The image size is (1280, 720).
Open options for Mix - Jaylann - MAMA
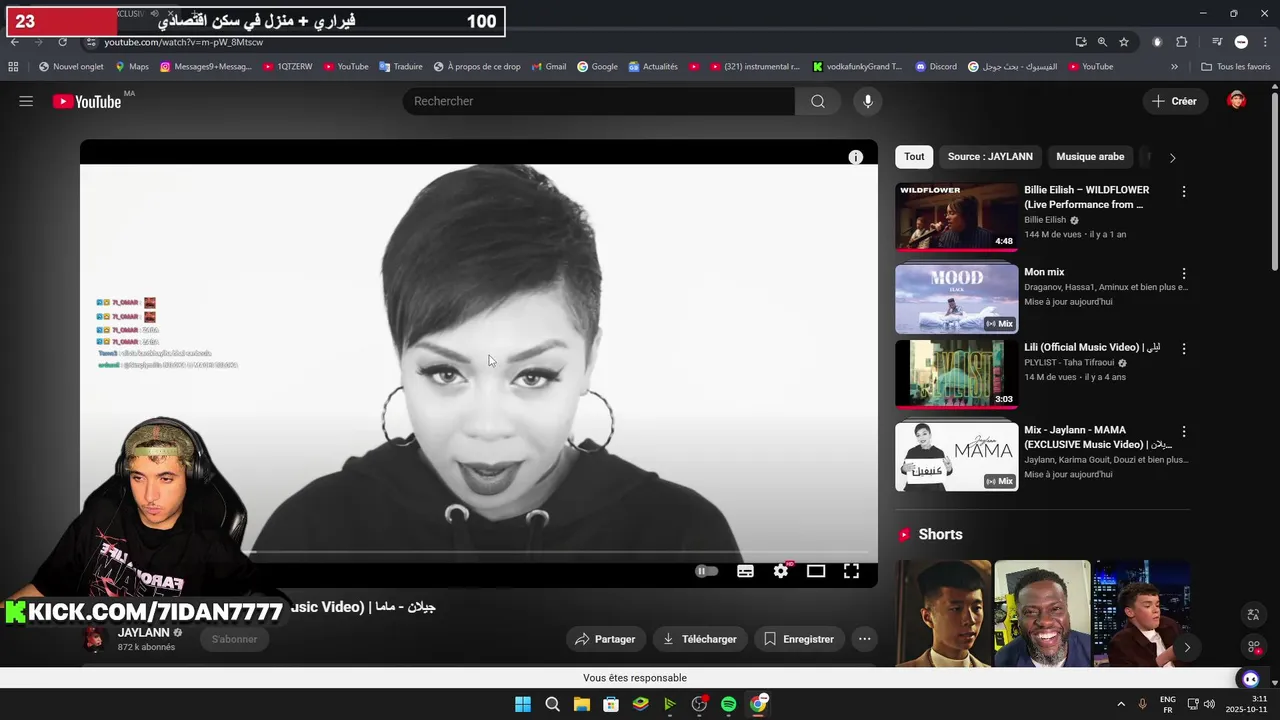tap(1184, 431)
